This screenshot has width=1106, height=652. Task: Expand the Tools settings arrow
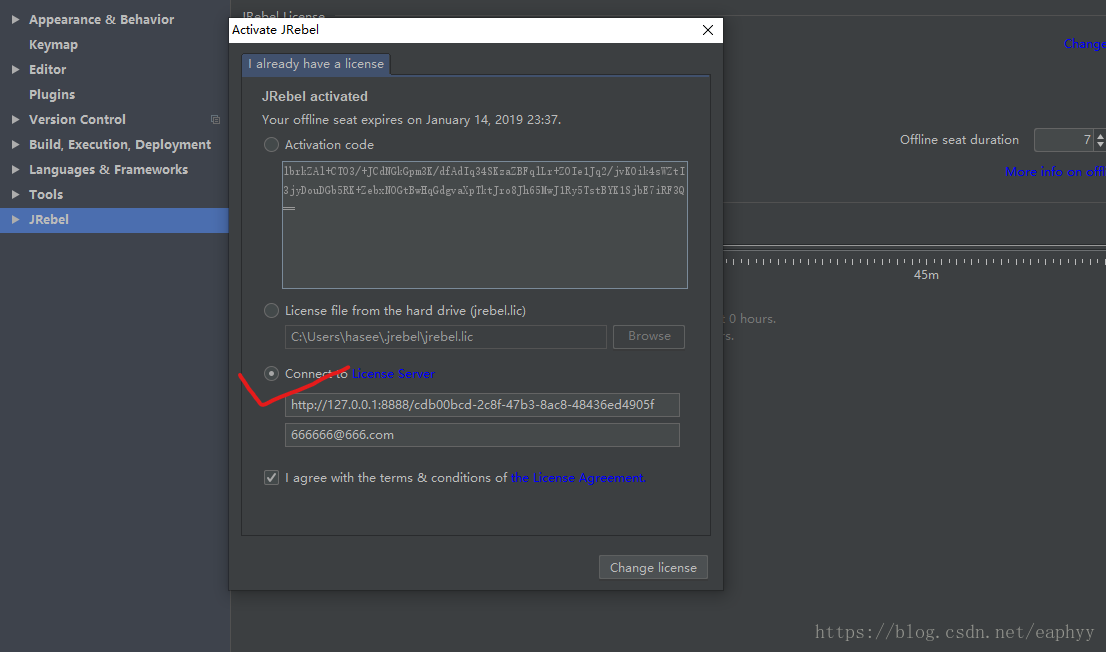click(x=15, y=195)
